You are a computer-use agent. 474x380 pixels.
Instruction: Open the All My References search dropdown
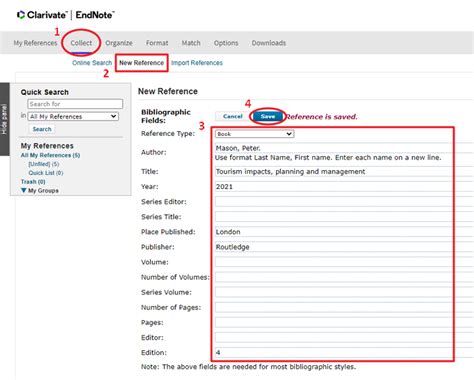[73, 116]
